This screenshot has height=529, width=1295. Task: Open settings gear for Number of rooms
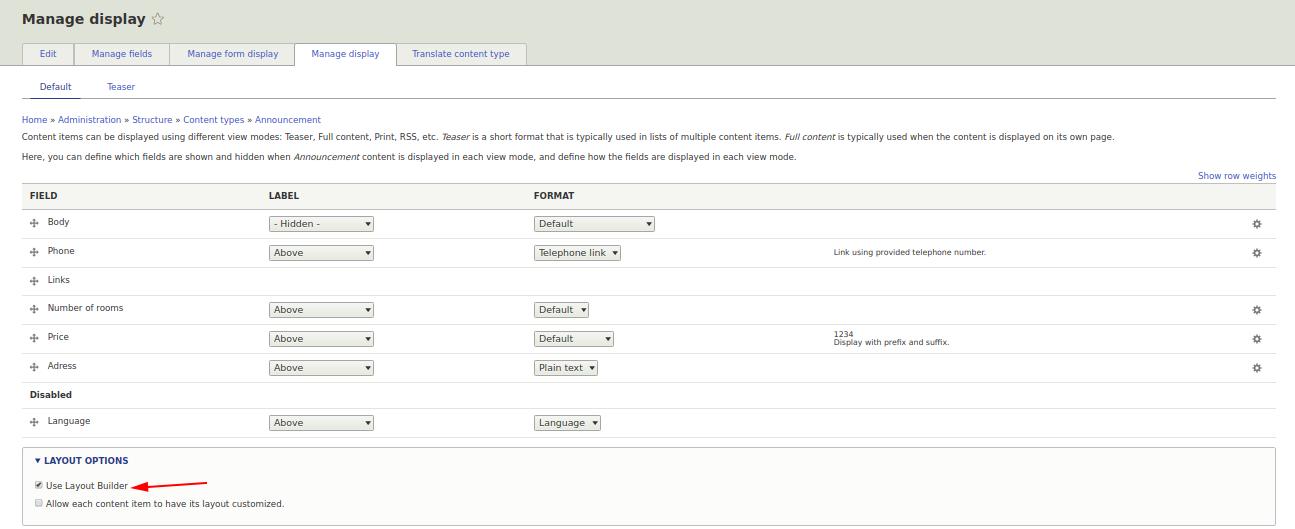(1257, 310)
